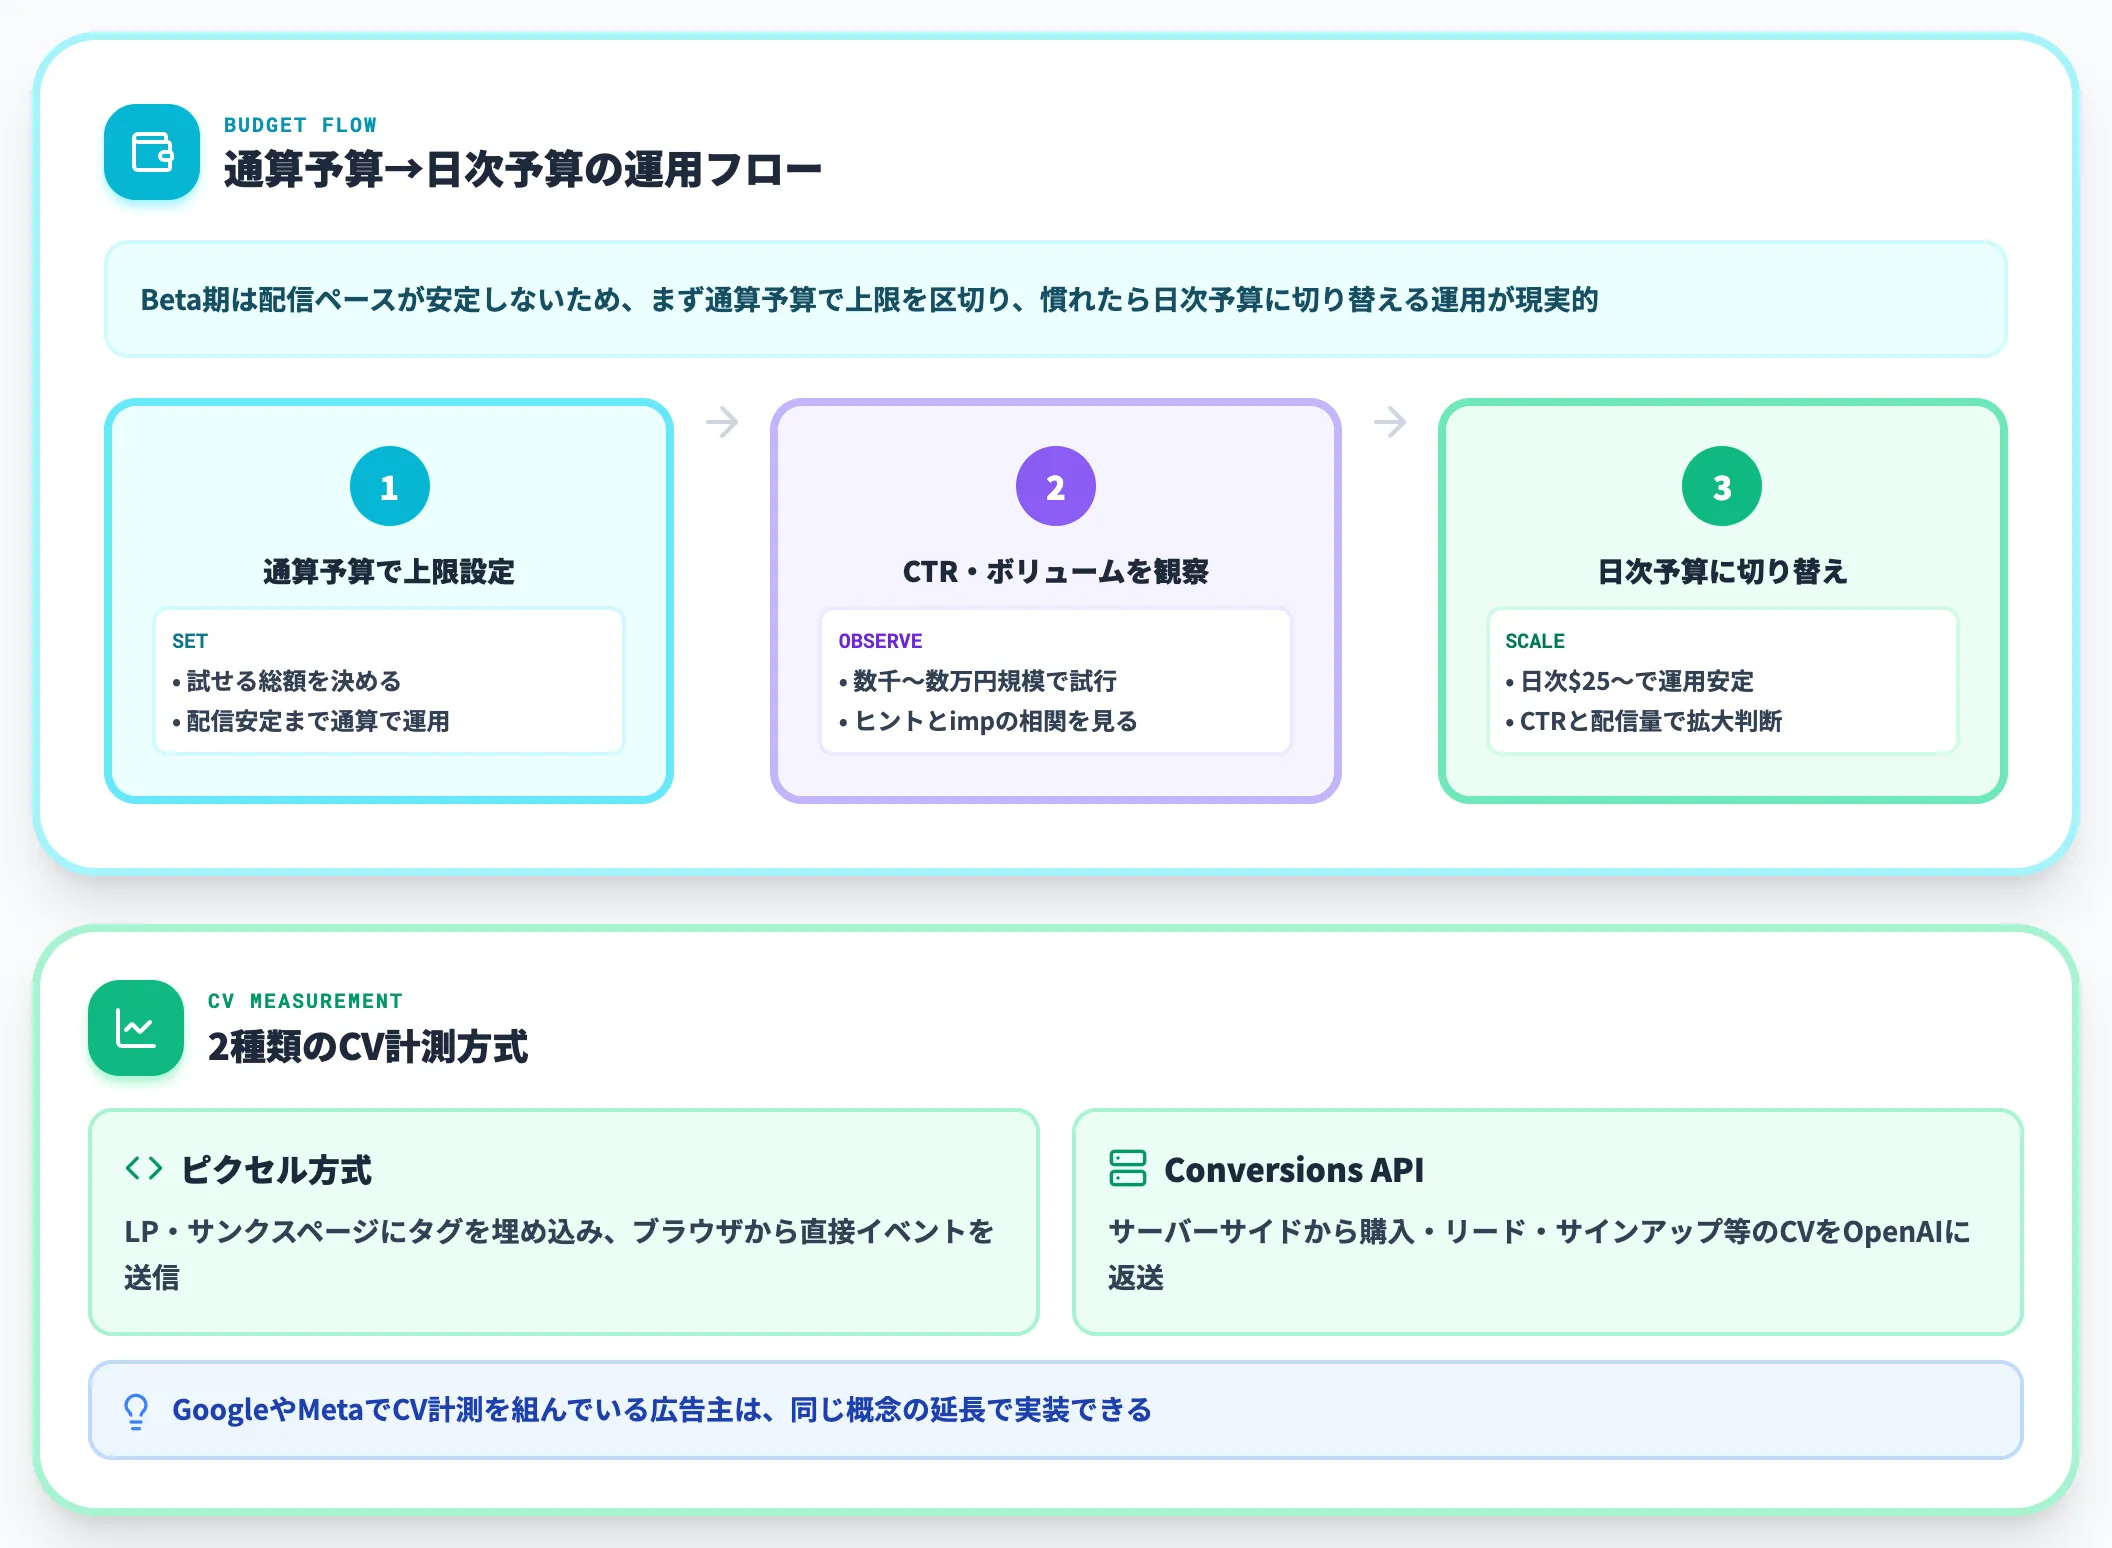This screenshot has width=2112, height=1548.
Task: Click the tip text about GoogleやMeta advertisers
Action: tap(662, 1410)
